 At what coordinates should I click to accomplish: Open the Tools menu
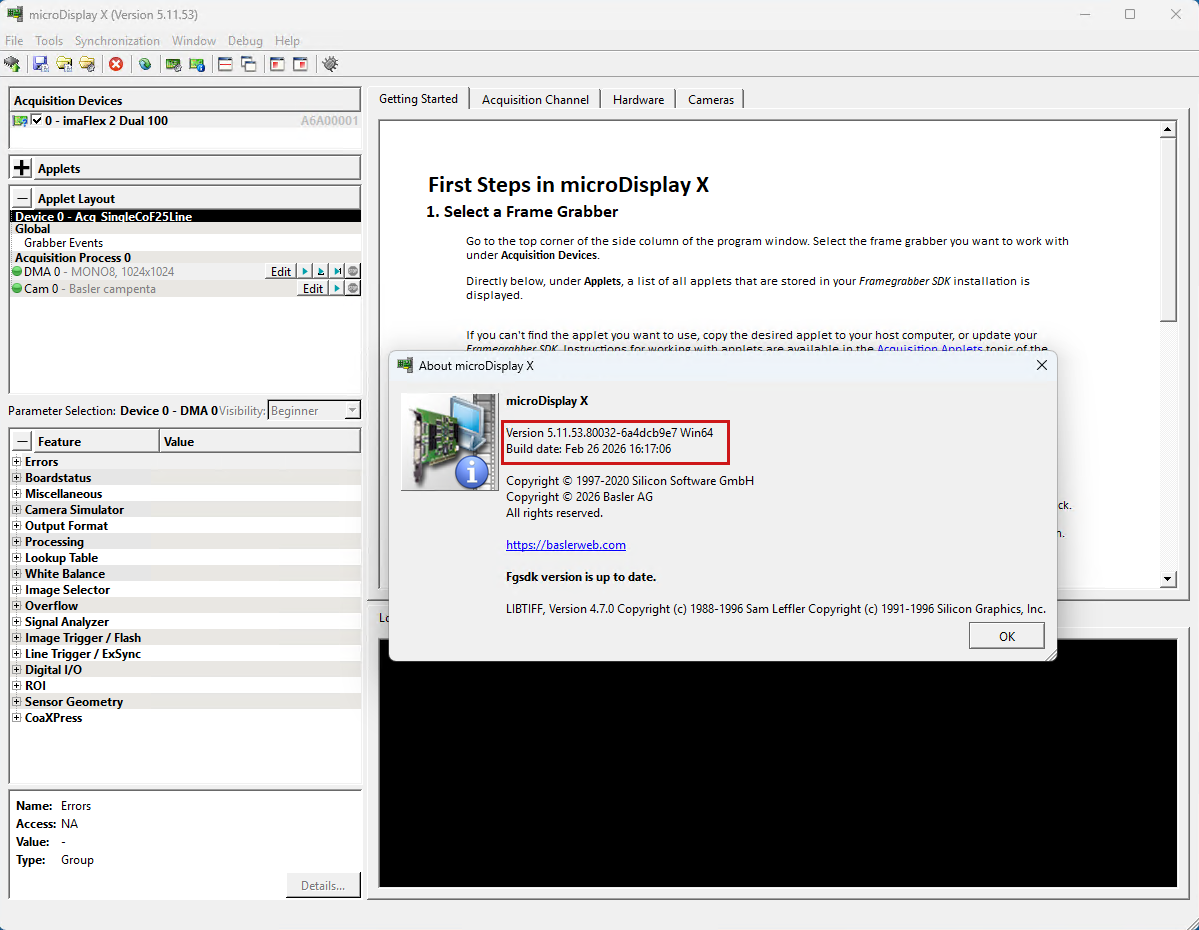click(x=49, y=41)
